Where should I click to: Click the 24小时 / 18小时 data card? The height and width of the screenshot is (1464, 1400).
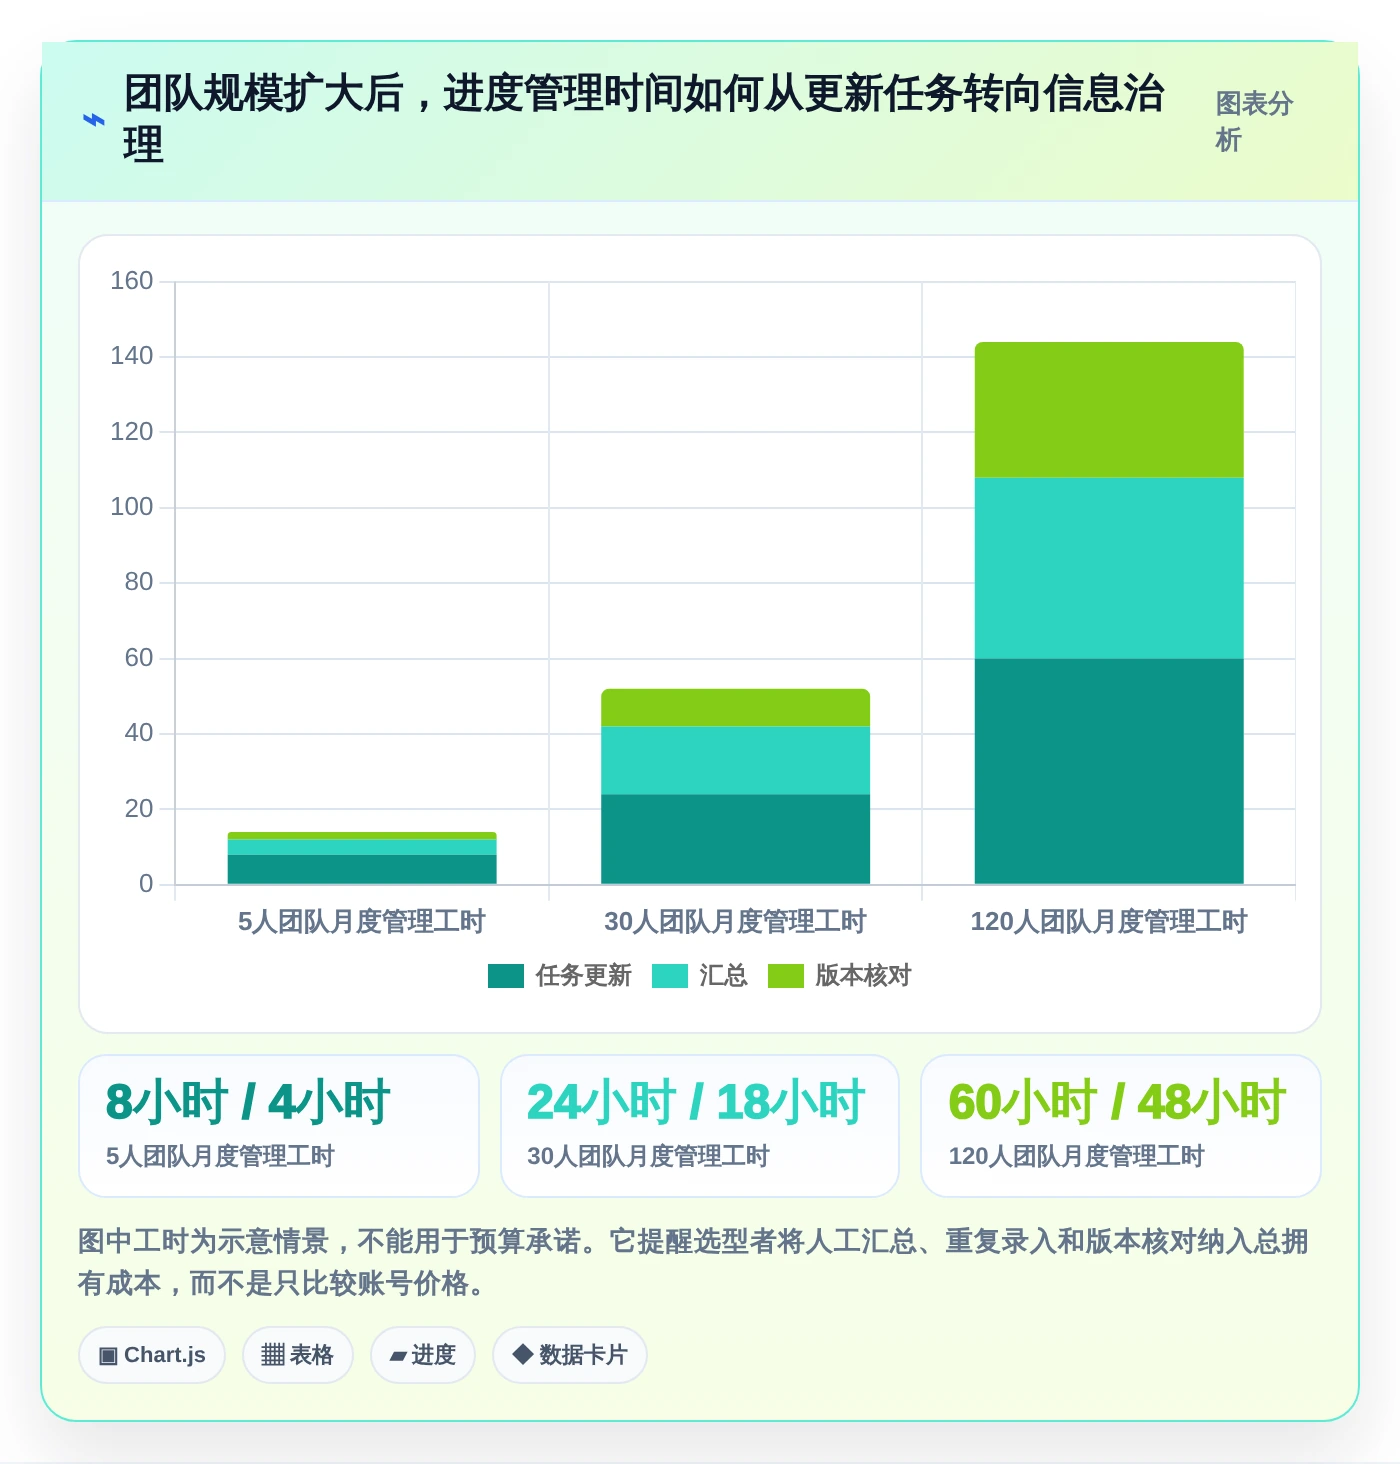click(x=700, y=1126)
